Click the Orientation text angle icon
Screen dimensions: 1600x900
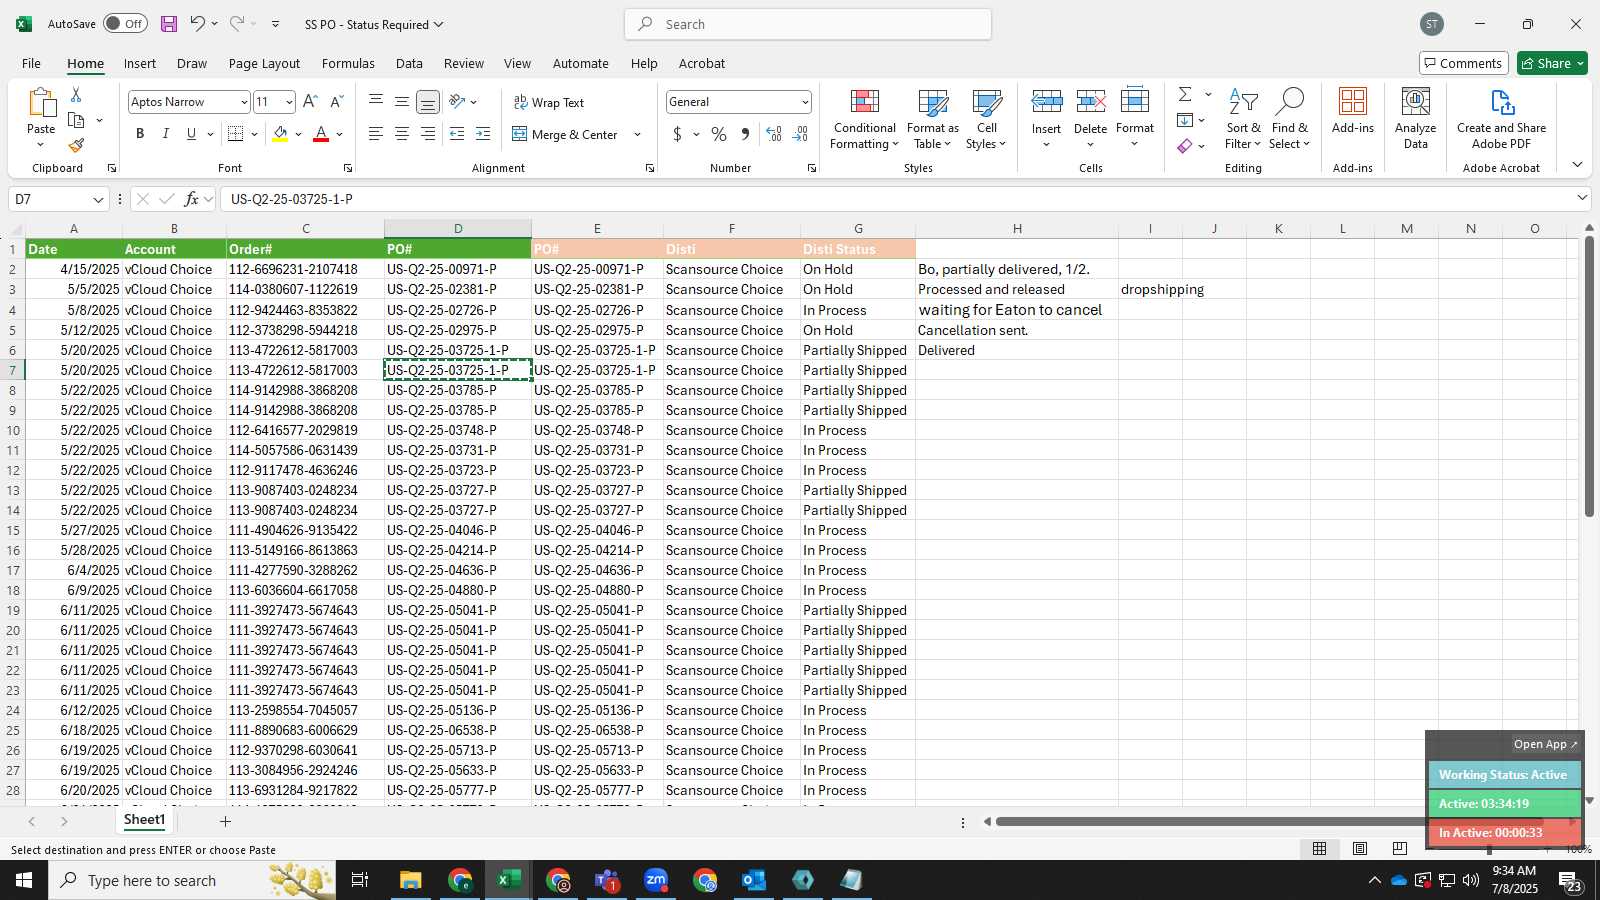[x=458, y=102]
